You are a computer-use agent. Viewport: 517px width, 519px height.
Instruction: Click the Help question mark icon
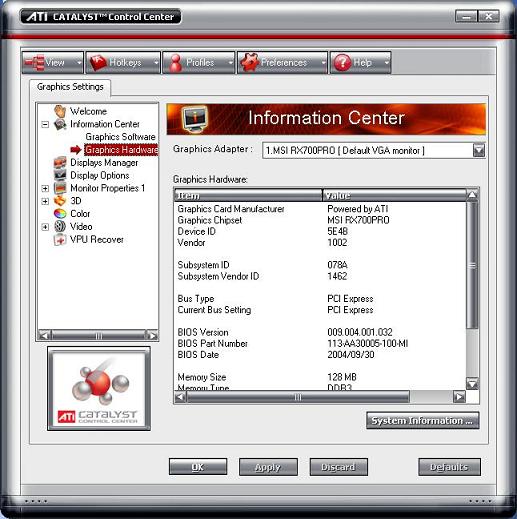click(342, 62)
